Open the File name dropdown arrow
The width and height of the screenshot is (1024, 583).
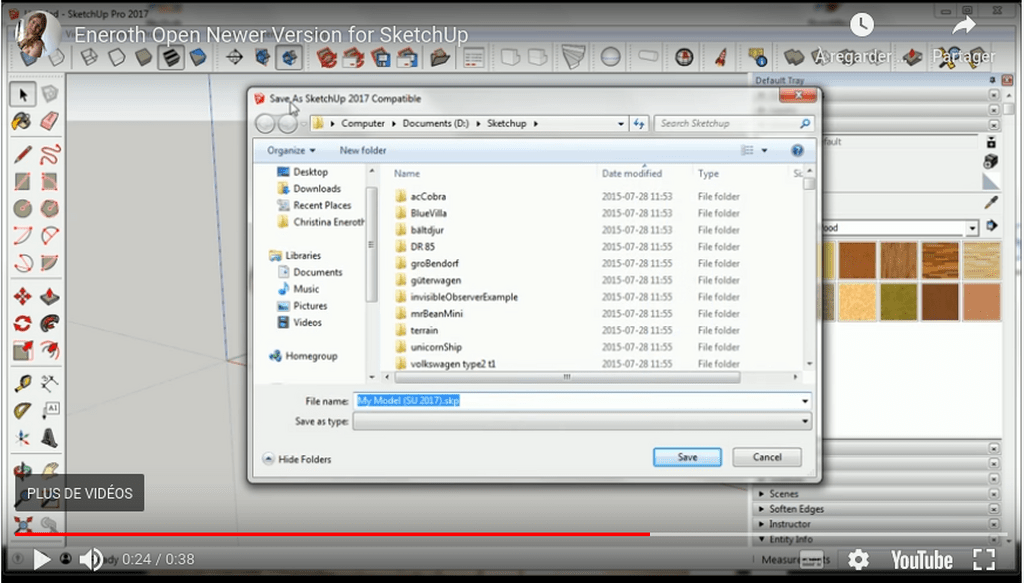point(805,402)
